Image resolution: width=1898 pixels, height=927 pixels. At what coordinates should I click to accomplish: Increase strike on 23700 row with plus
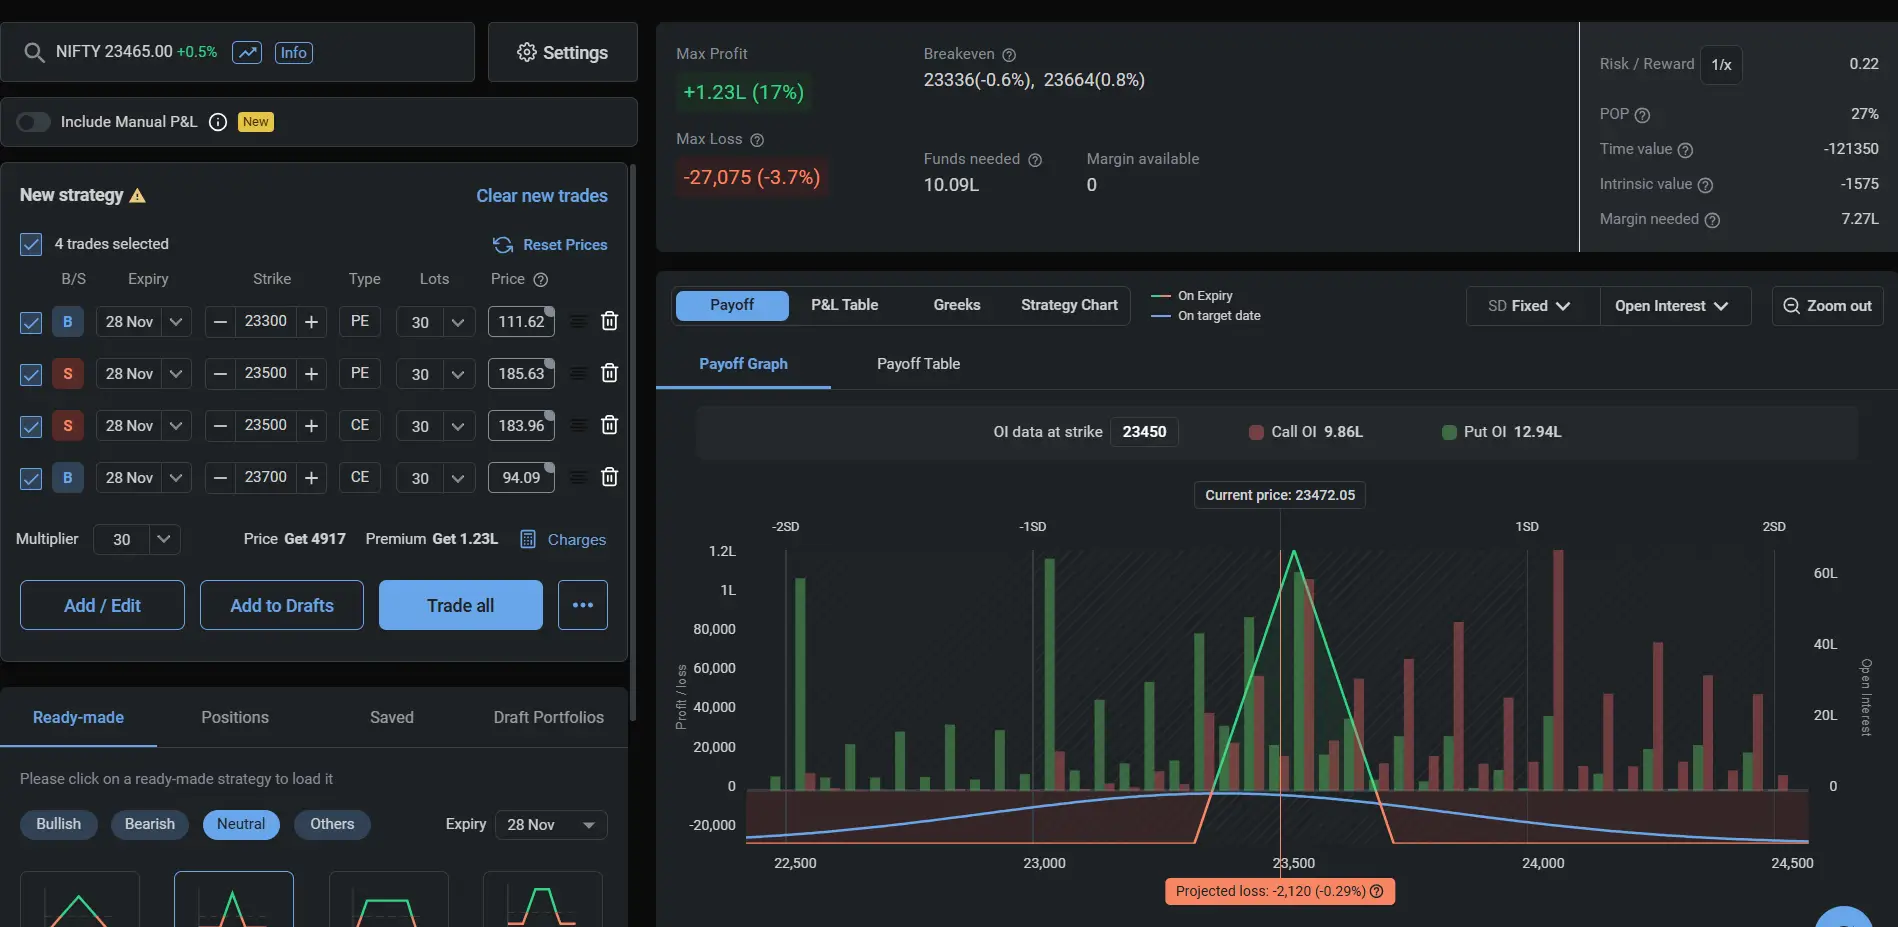[x=311, y=478]
